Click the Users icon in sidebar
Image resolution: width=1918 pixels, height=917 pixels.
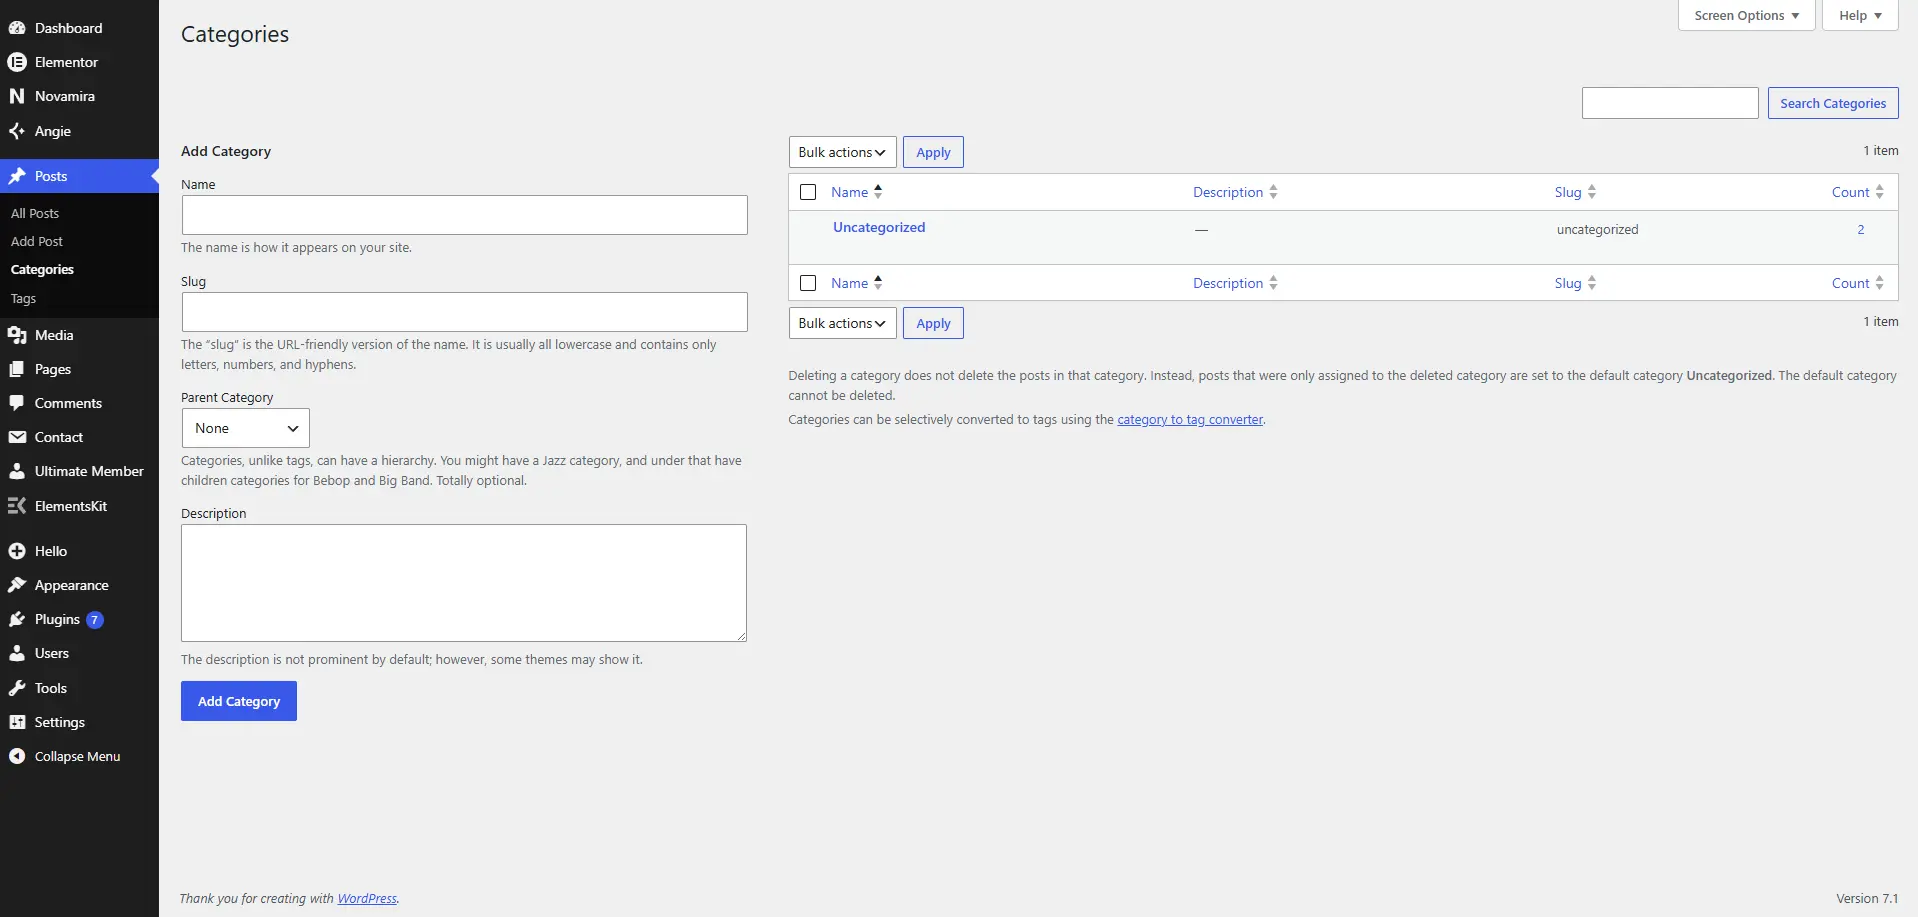[17, 653]
